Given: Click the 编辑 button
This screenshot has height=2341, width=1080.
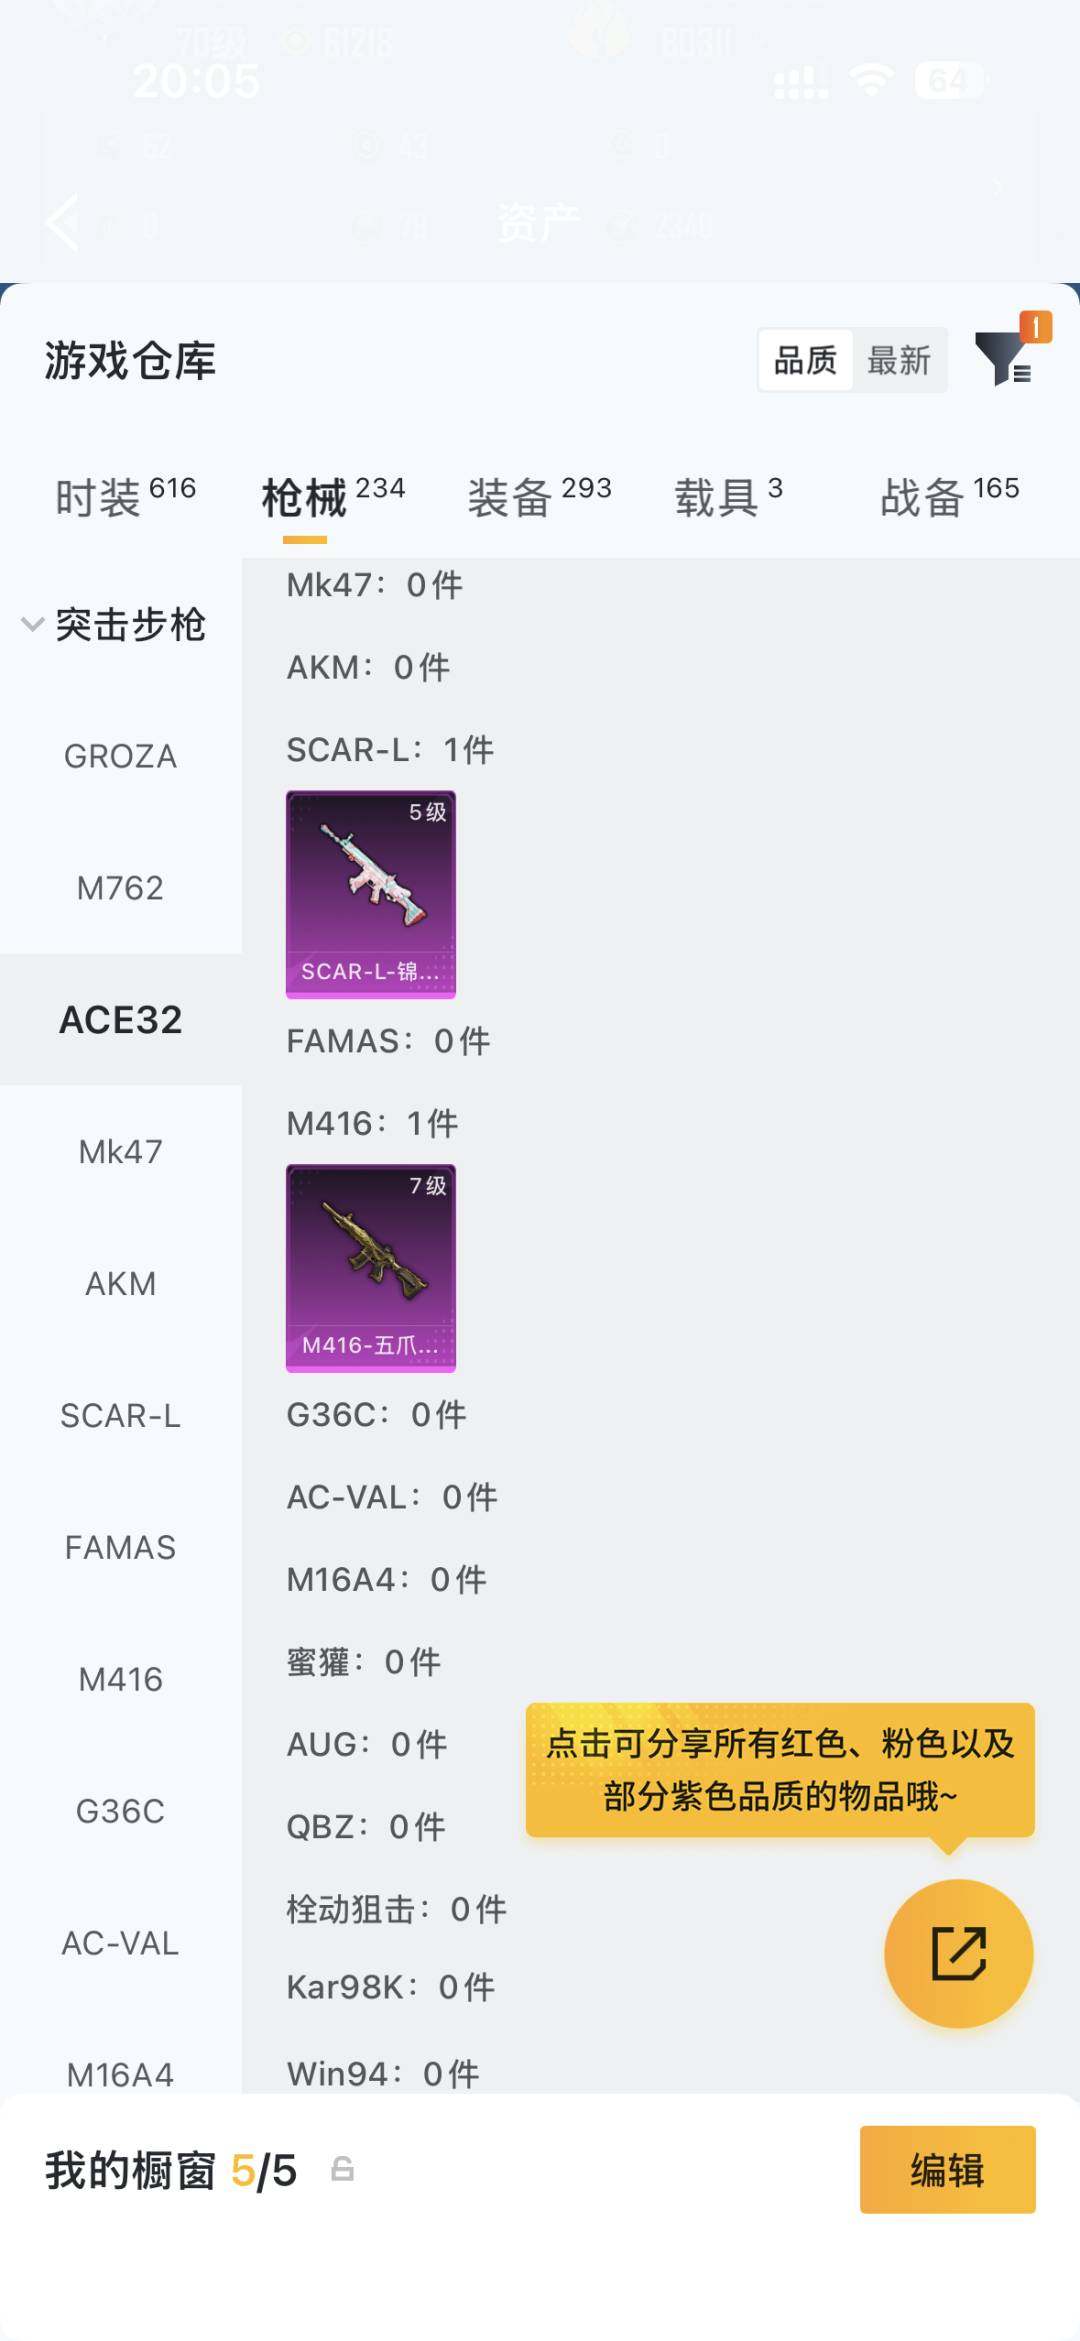Looking at the screenshot, I should 947,2170.
